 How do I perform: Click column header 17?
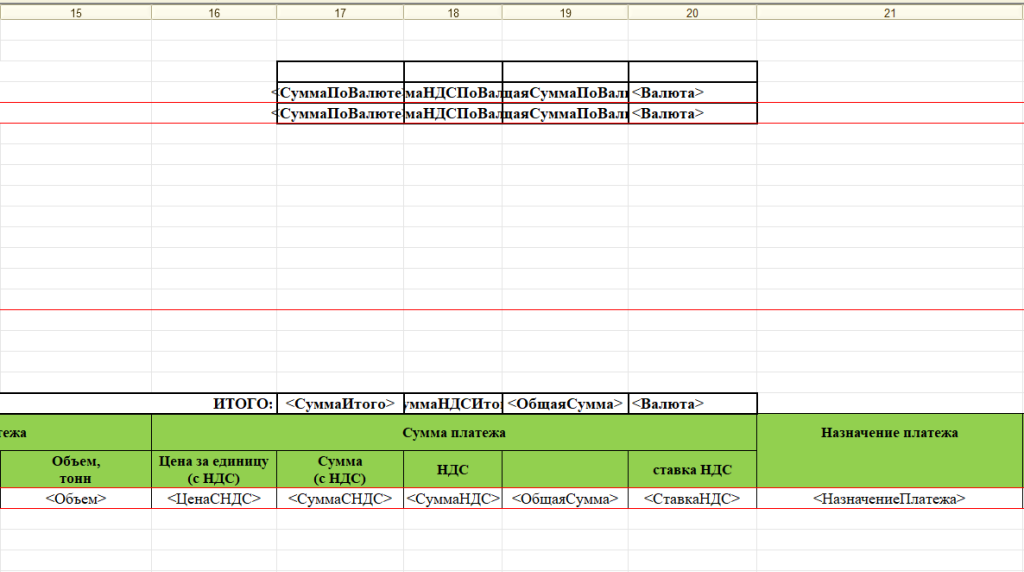340,13
